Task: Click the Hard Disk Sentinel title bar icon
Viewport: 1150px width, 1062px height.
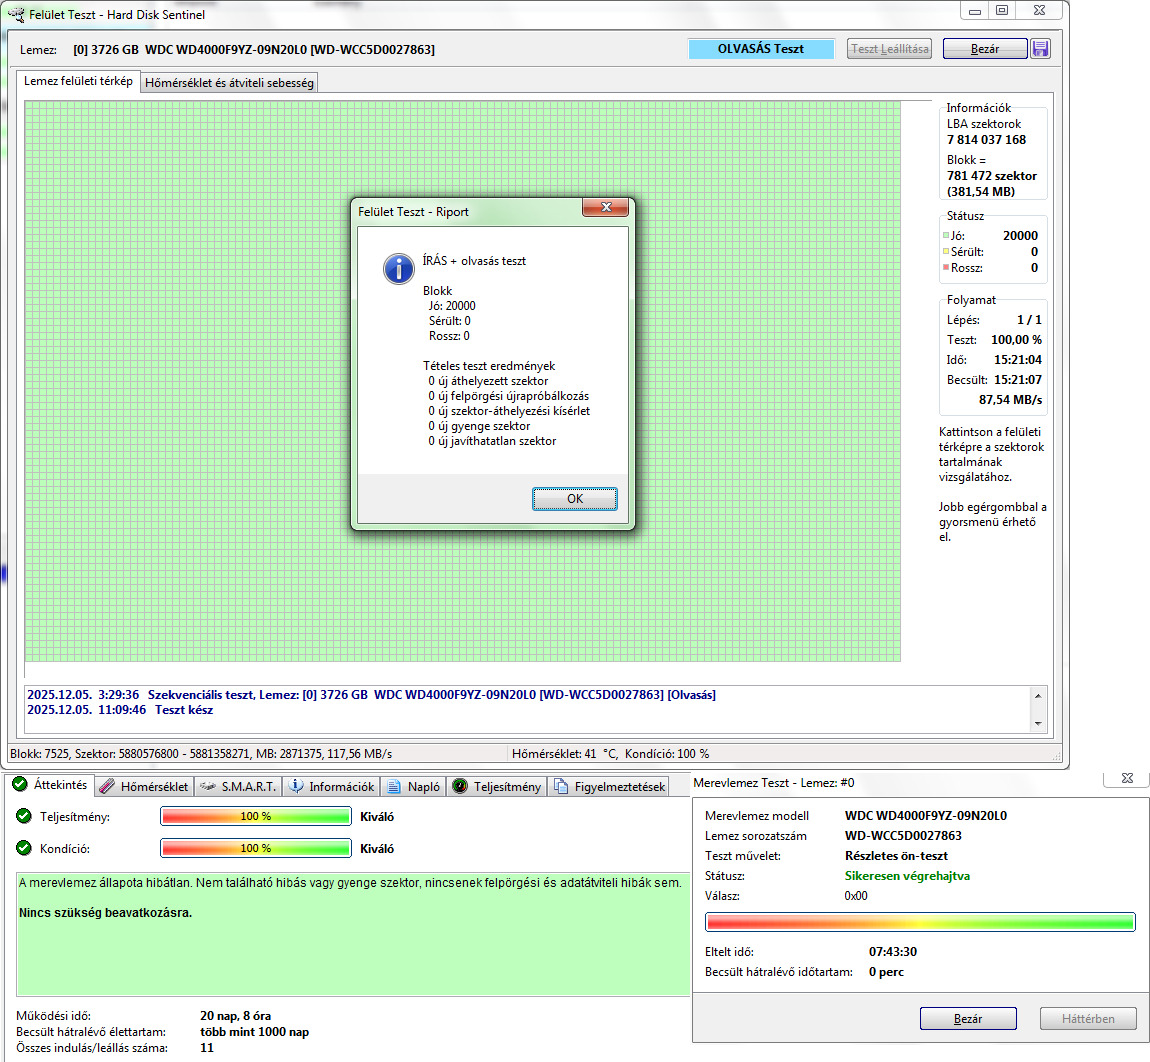Action: pyautogui.click(x=16, y=14)
